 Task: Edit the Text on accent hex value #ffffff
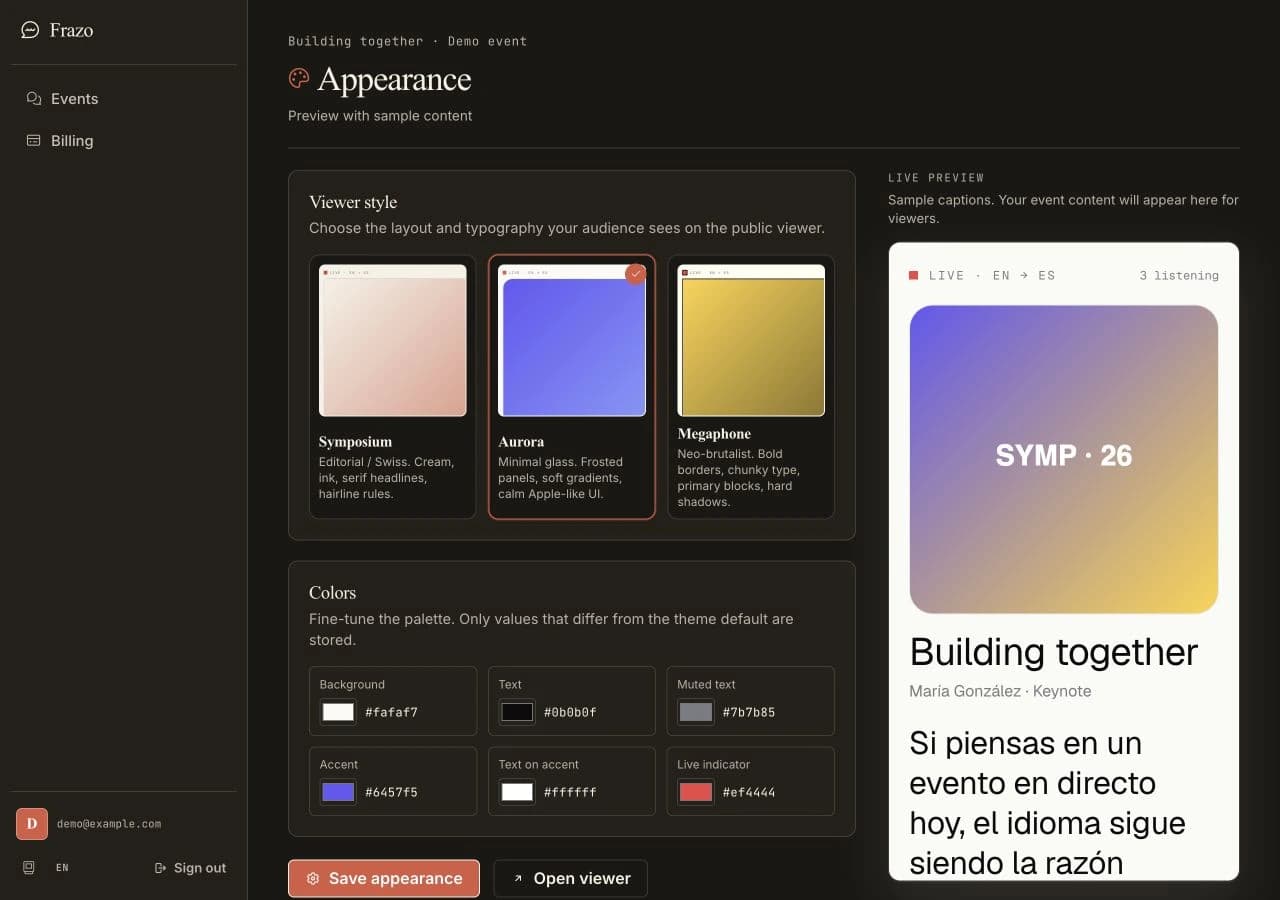click(570, 793)
